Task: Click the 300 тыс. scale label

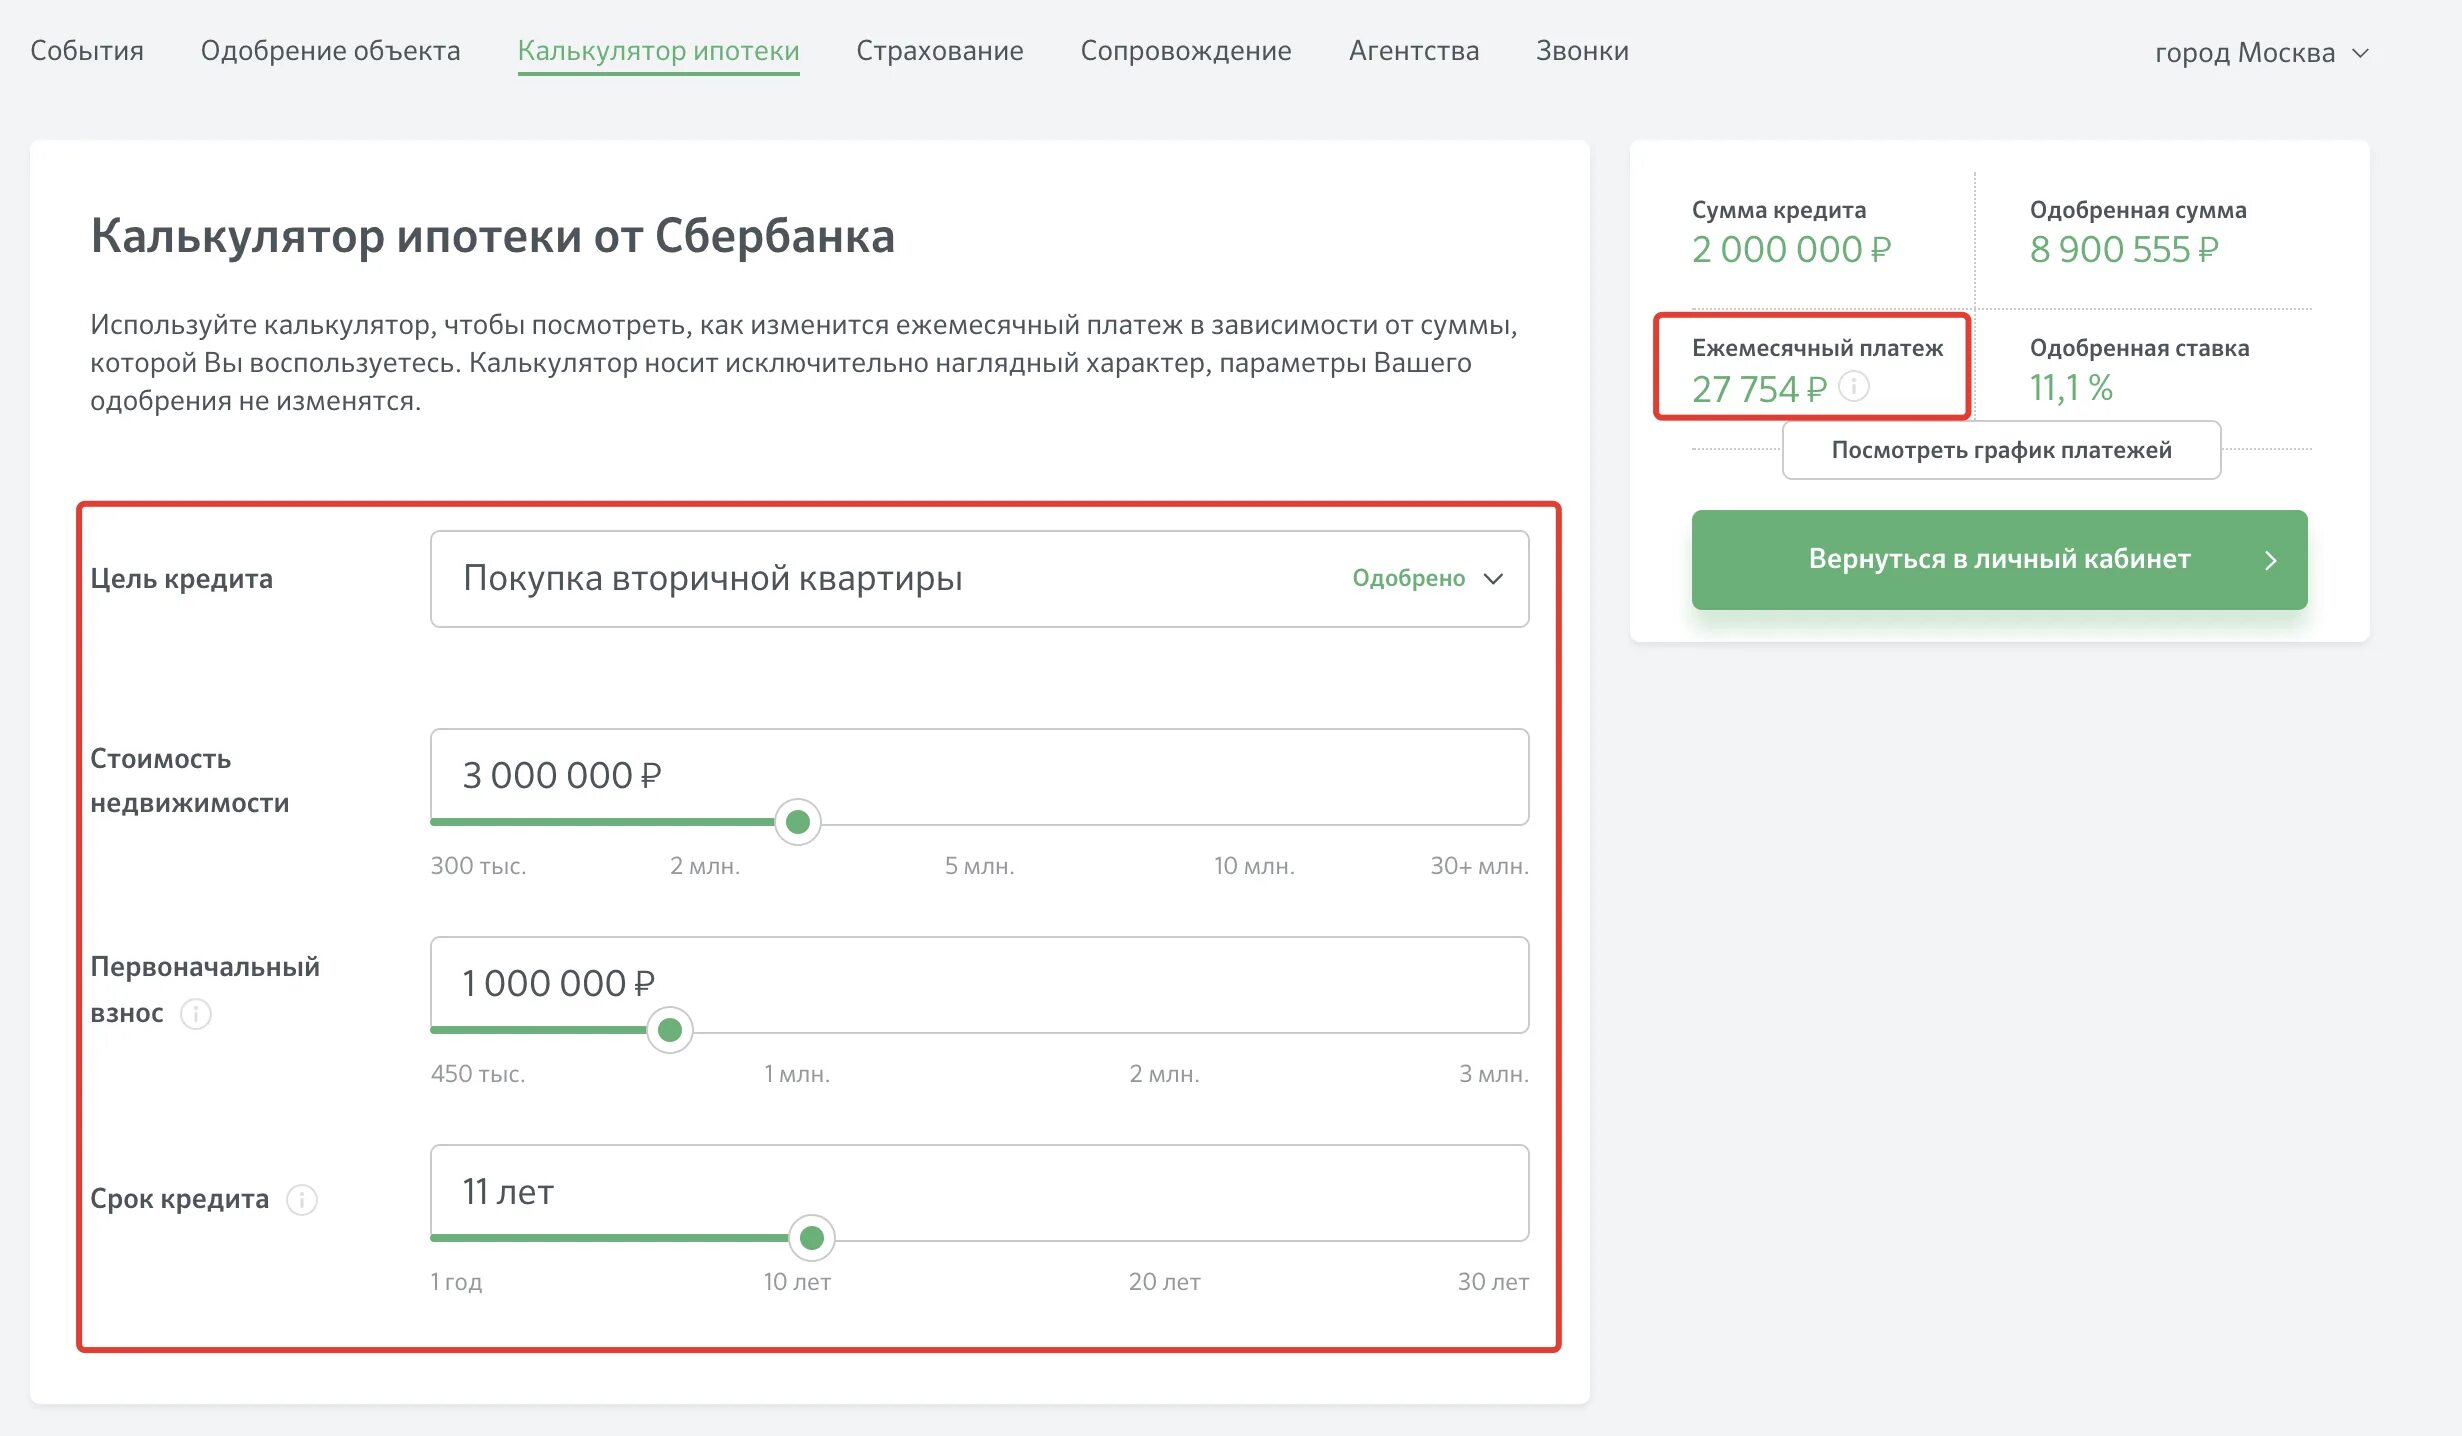Action: (x=478, y=866)
